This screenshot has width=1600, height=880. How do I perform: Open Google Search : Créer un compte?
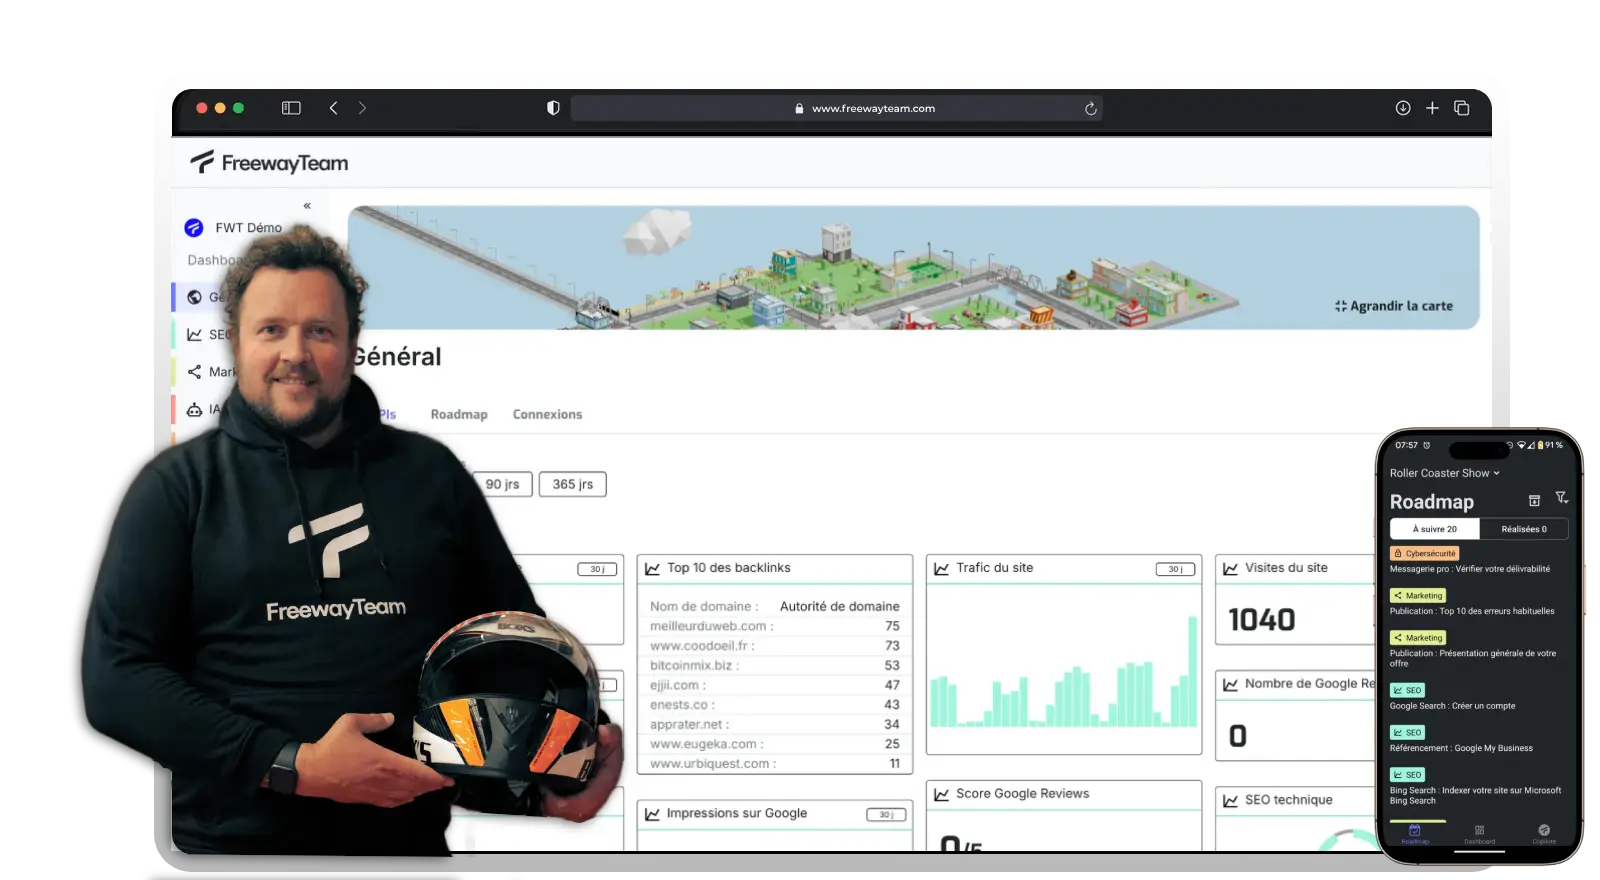click(1452, 706)
